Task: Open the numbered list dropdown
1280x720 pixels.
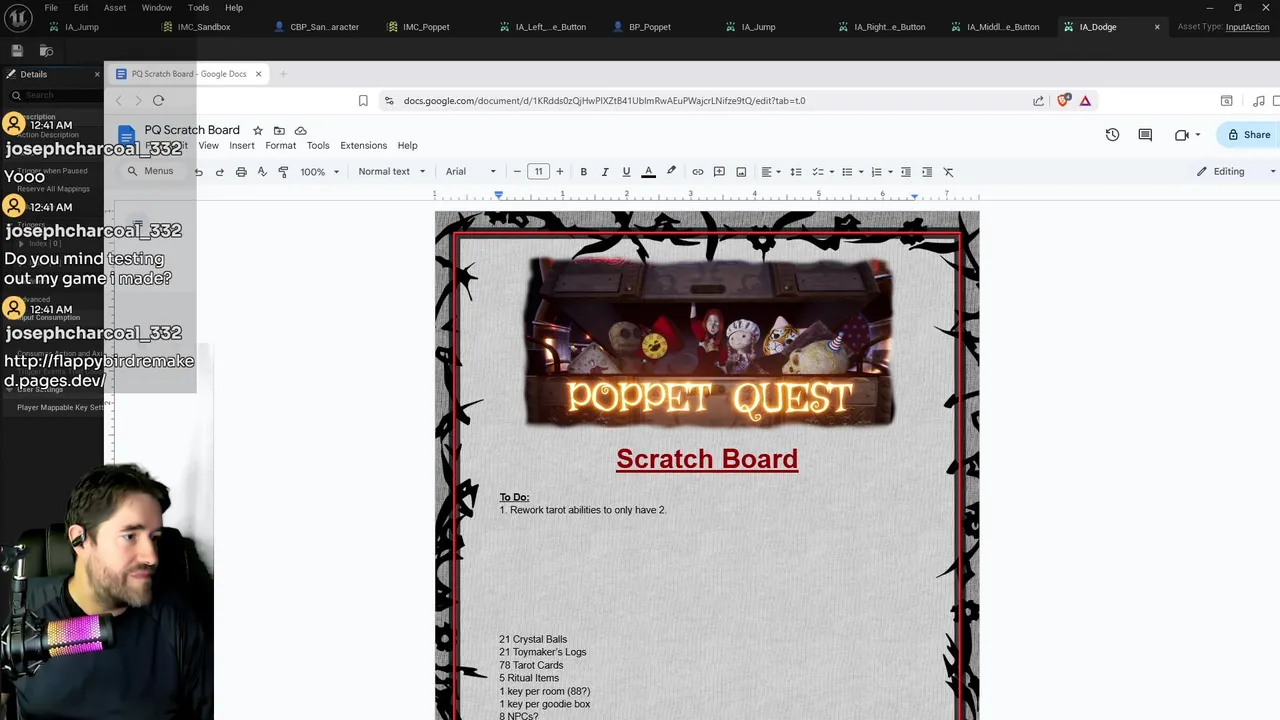Action: pyautogui.click(x=881, y=172)
